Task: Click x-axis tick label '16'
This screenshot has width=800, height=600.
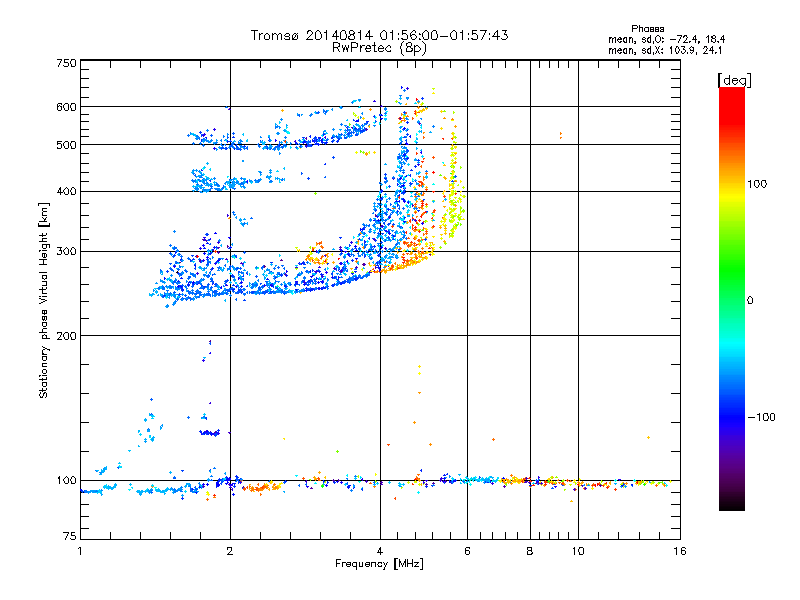Action: pyautogui.click(x=680, y=551)
